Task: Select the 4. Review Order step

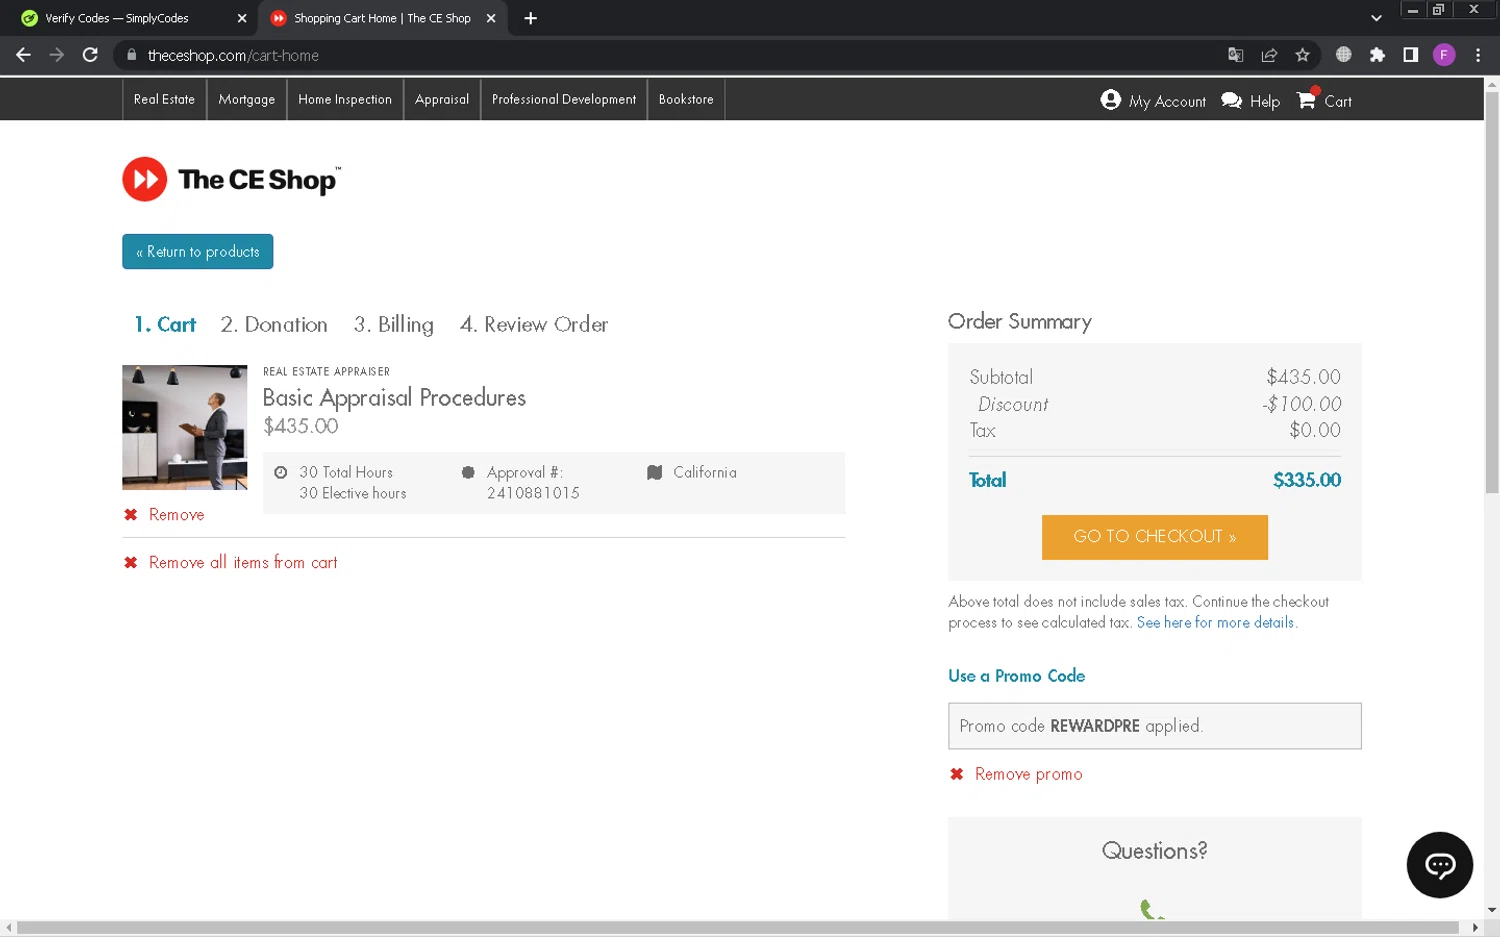Action: click(534, 324)
